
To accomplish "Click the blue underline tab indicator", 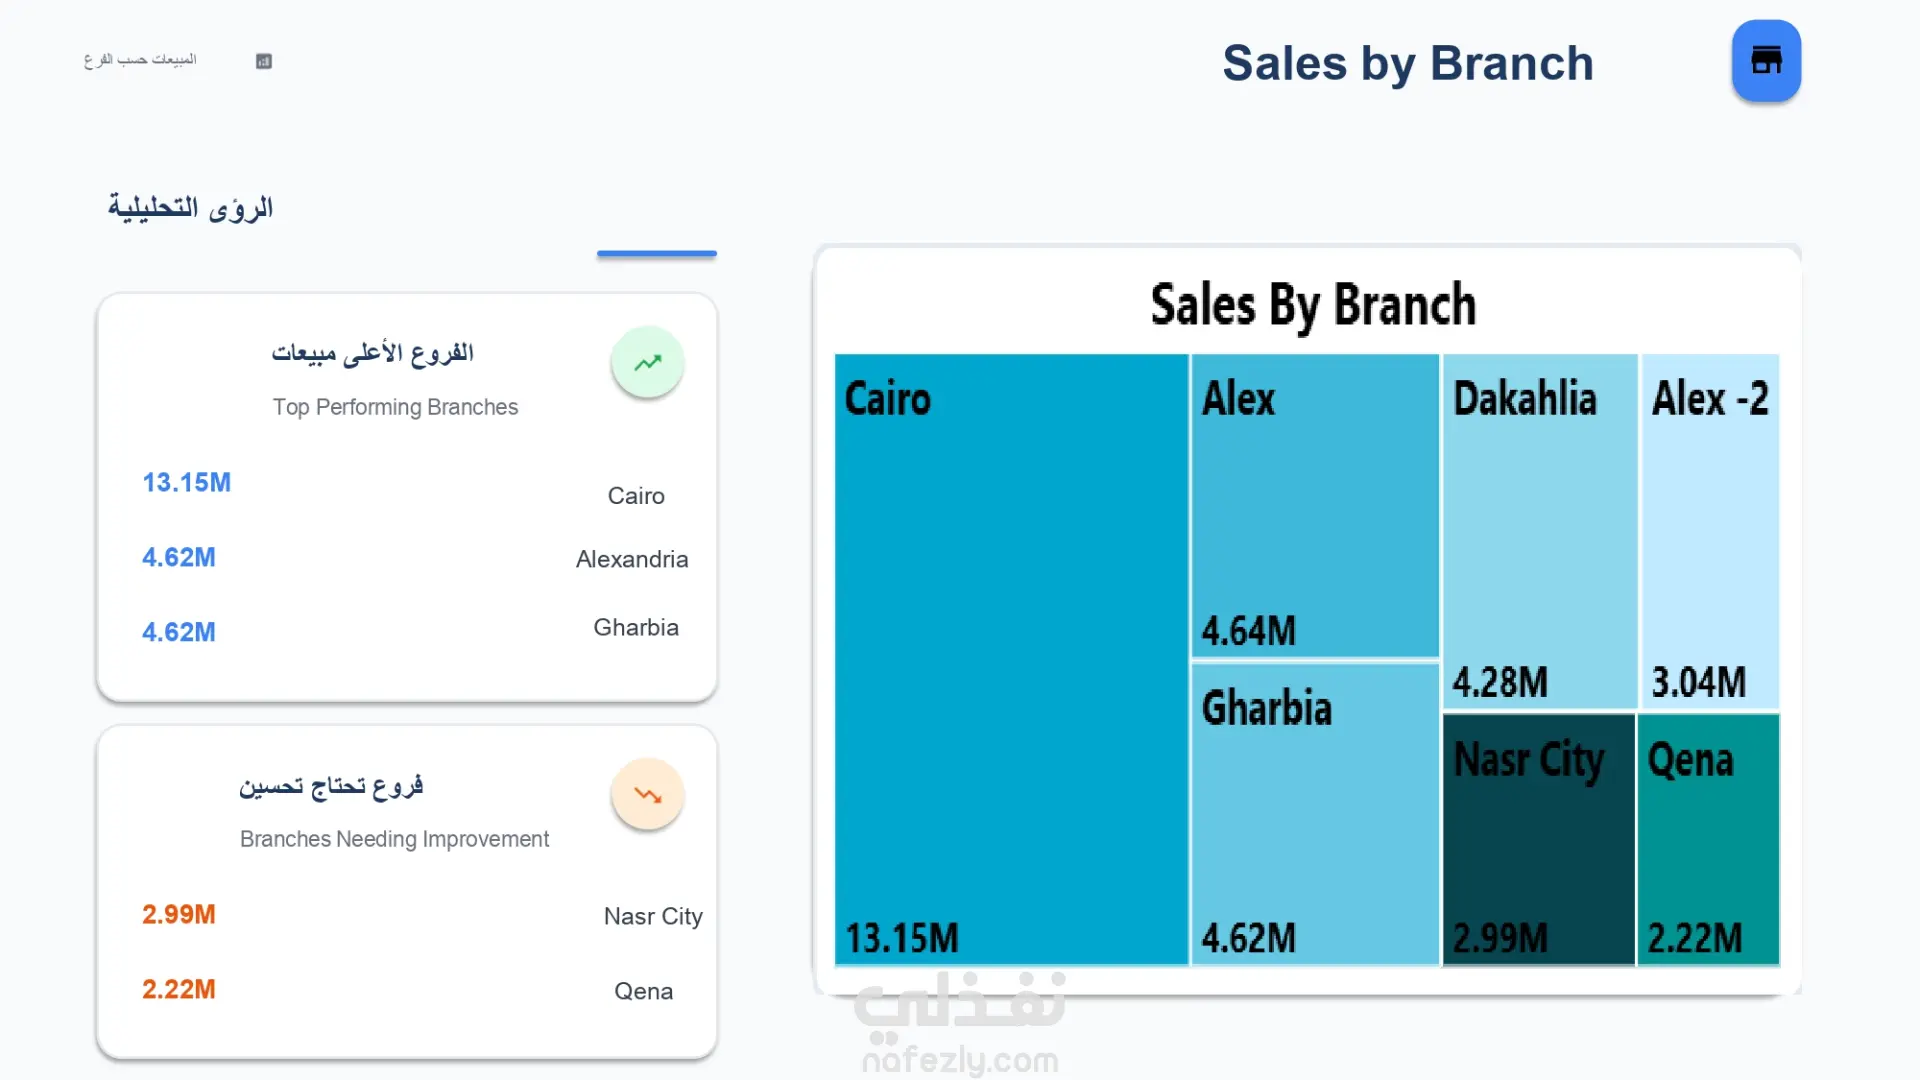I will click(657, 254).
